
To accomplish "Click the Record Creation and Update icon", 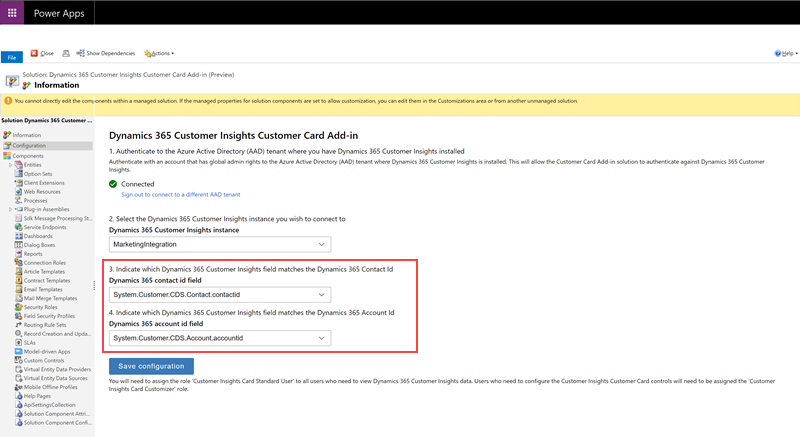I will click(19, 333).
